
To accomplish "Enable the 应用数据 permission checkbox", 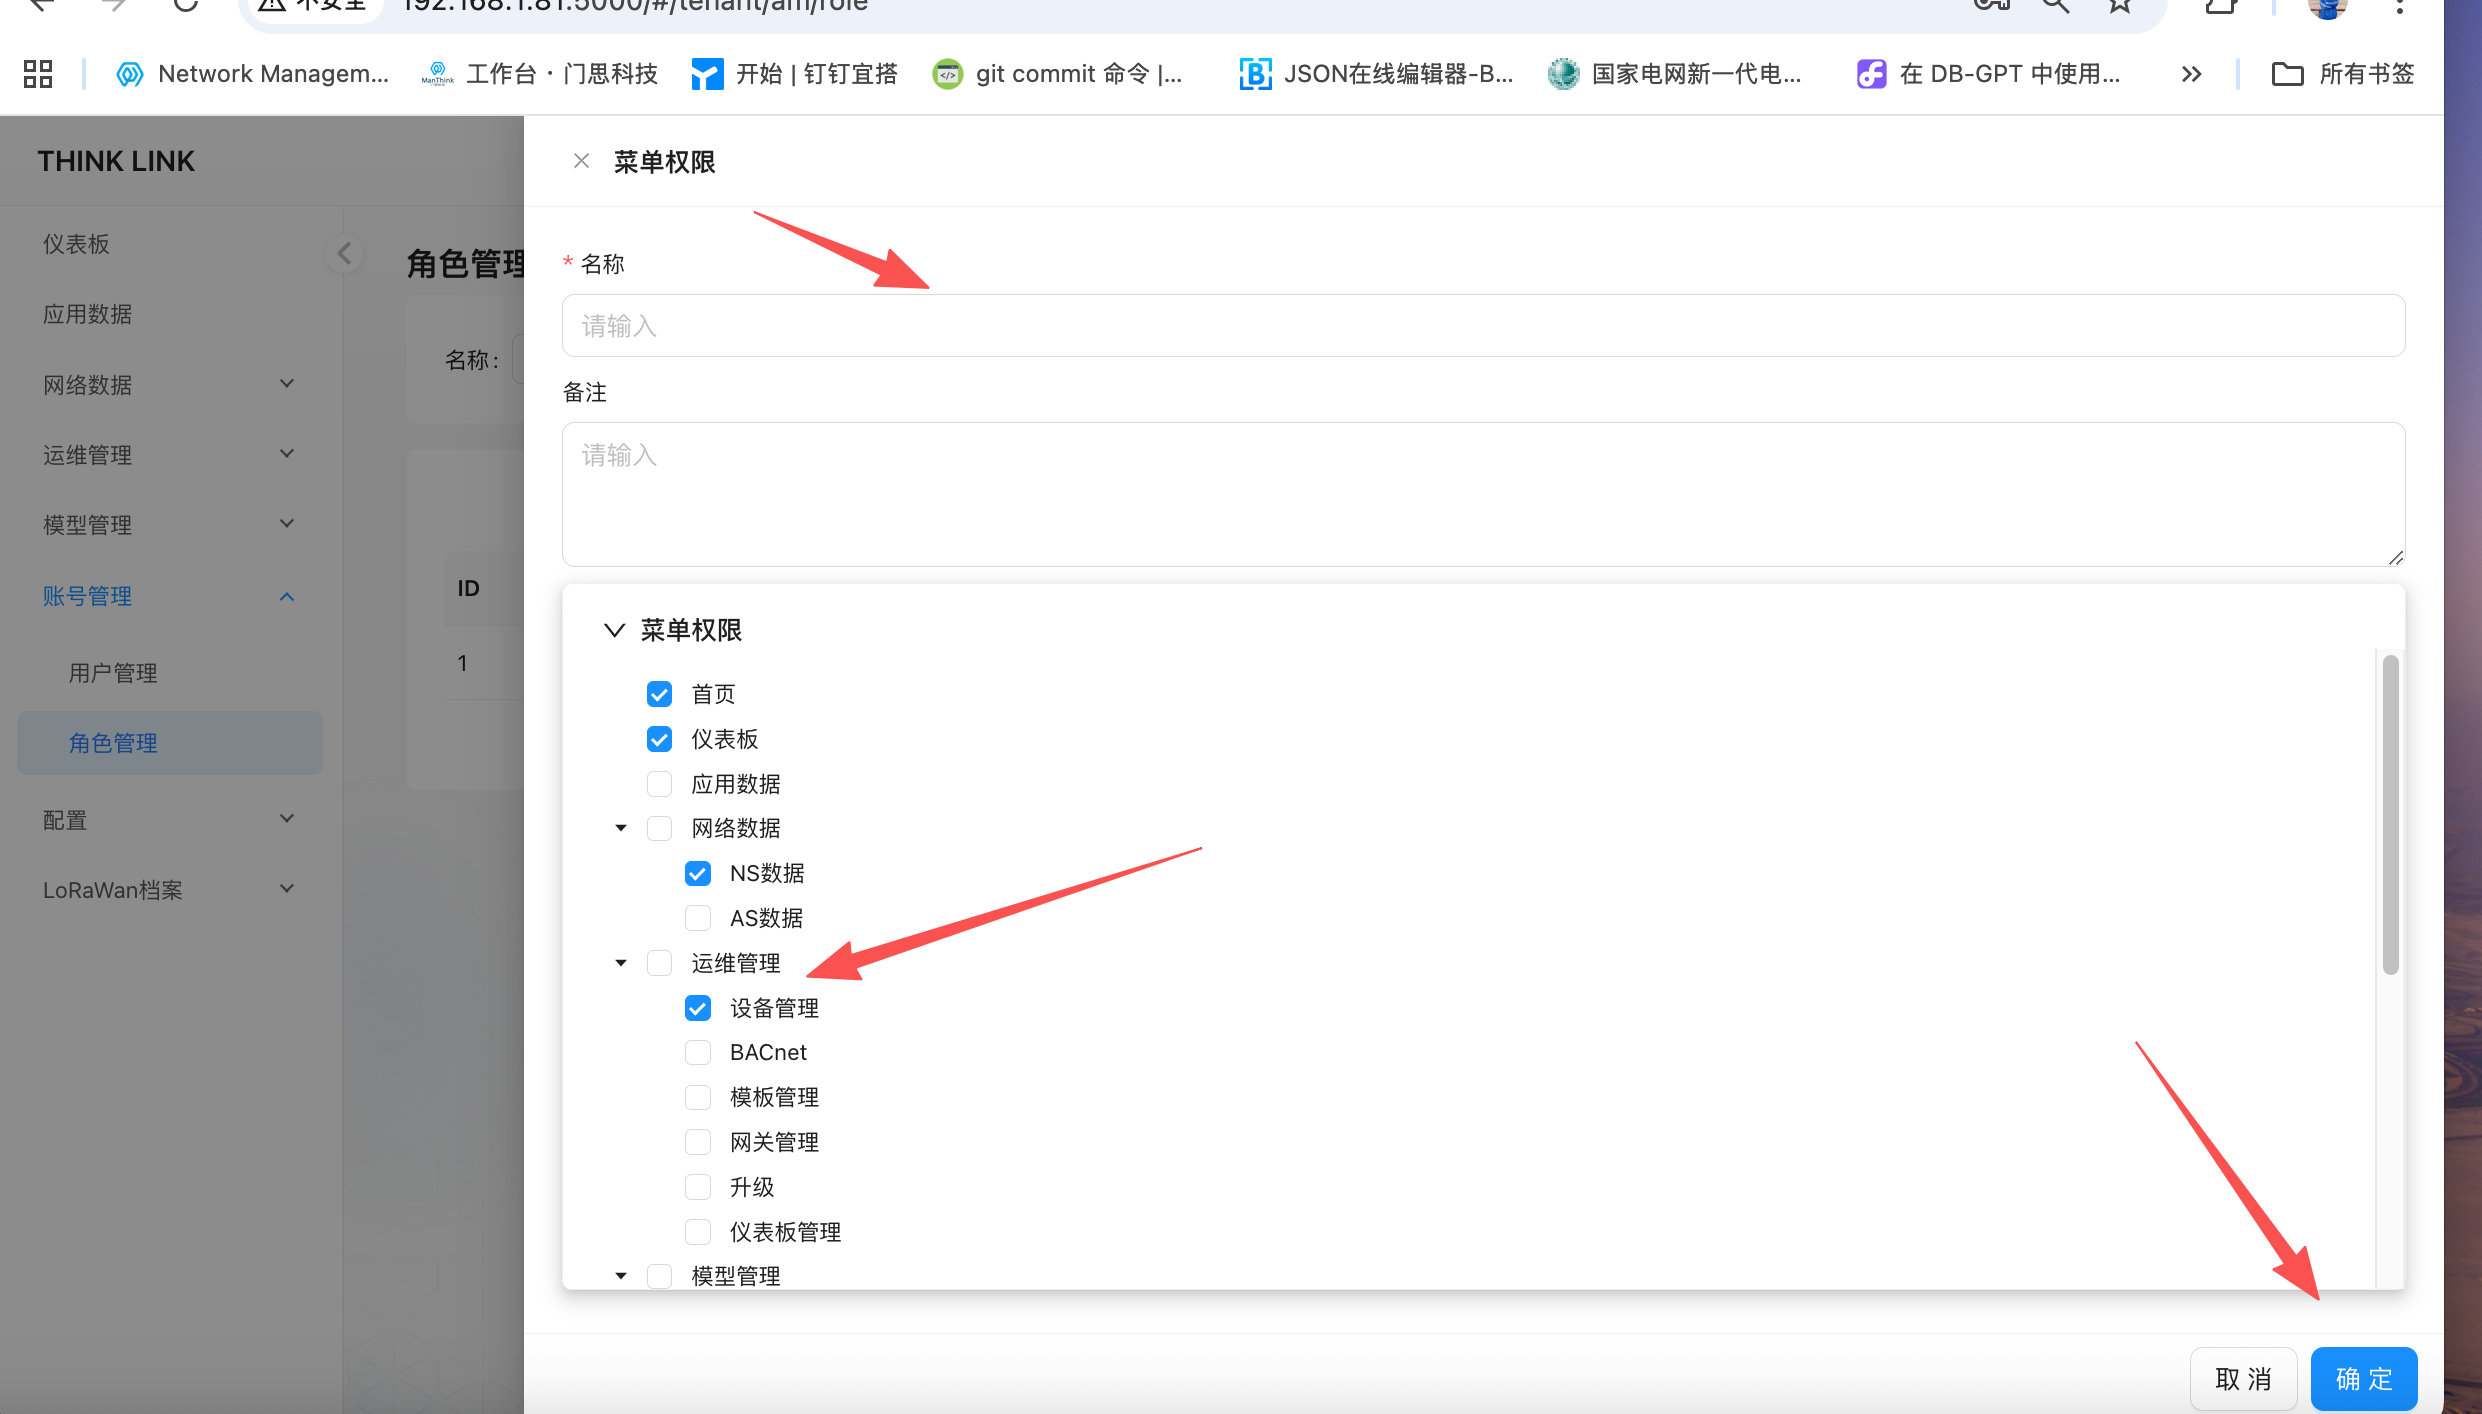I will 659,784.
